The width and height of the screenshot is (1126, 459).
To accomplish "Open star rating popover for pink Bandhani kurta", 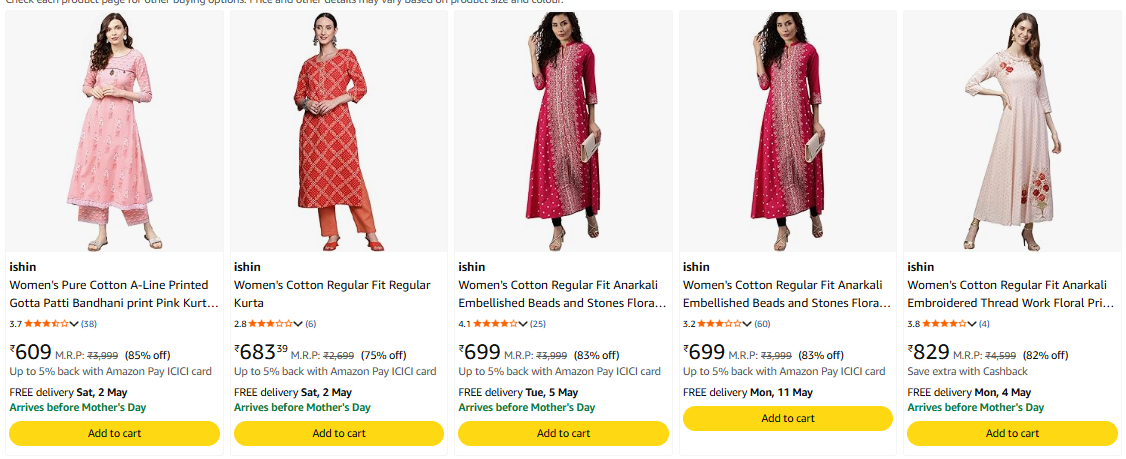I will [x=47, y=324].
